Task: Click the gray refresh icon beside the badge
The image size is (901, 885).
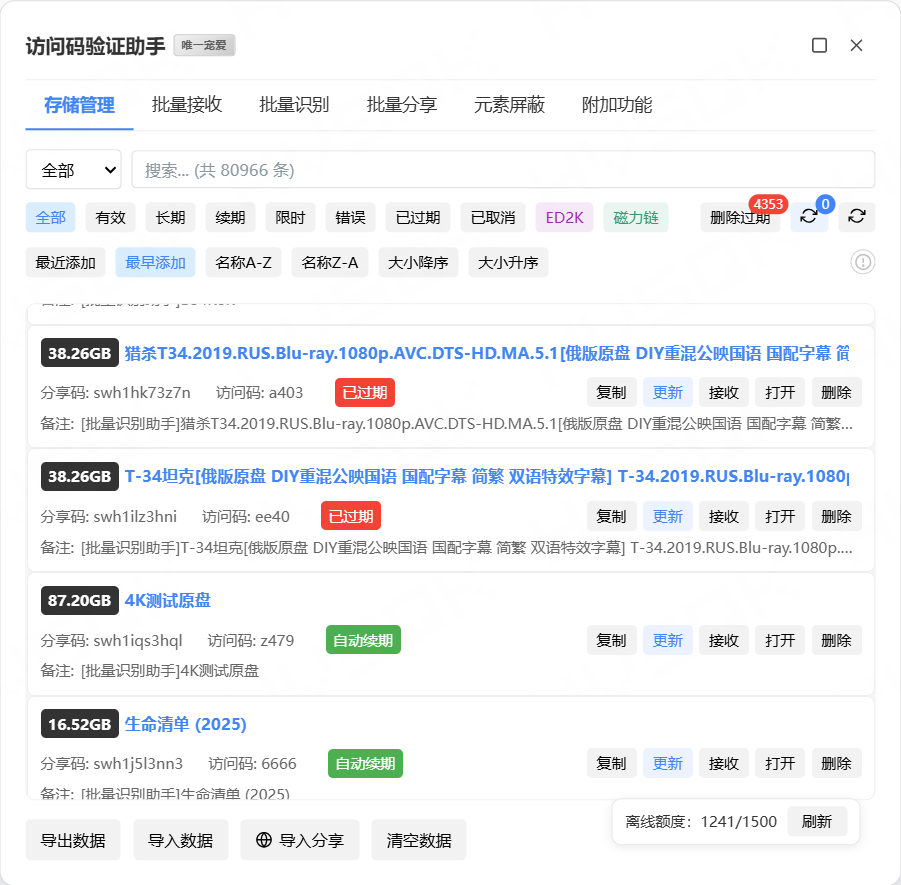Action: pyautogui.click(x=857, y=217)
